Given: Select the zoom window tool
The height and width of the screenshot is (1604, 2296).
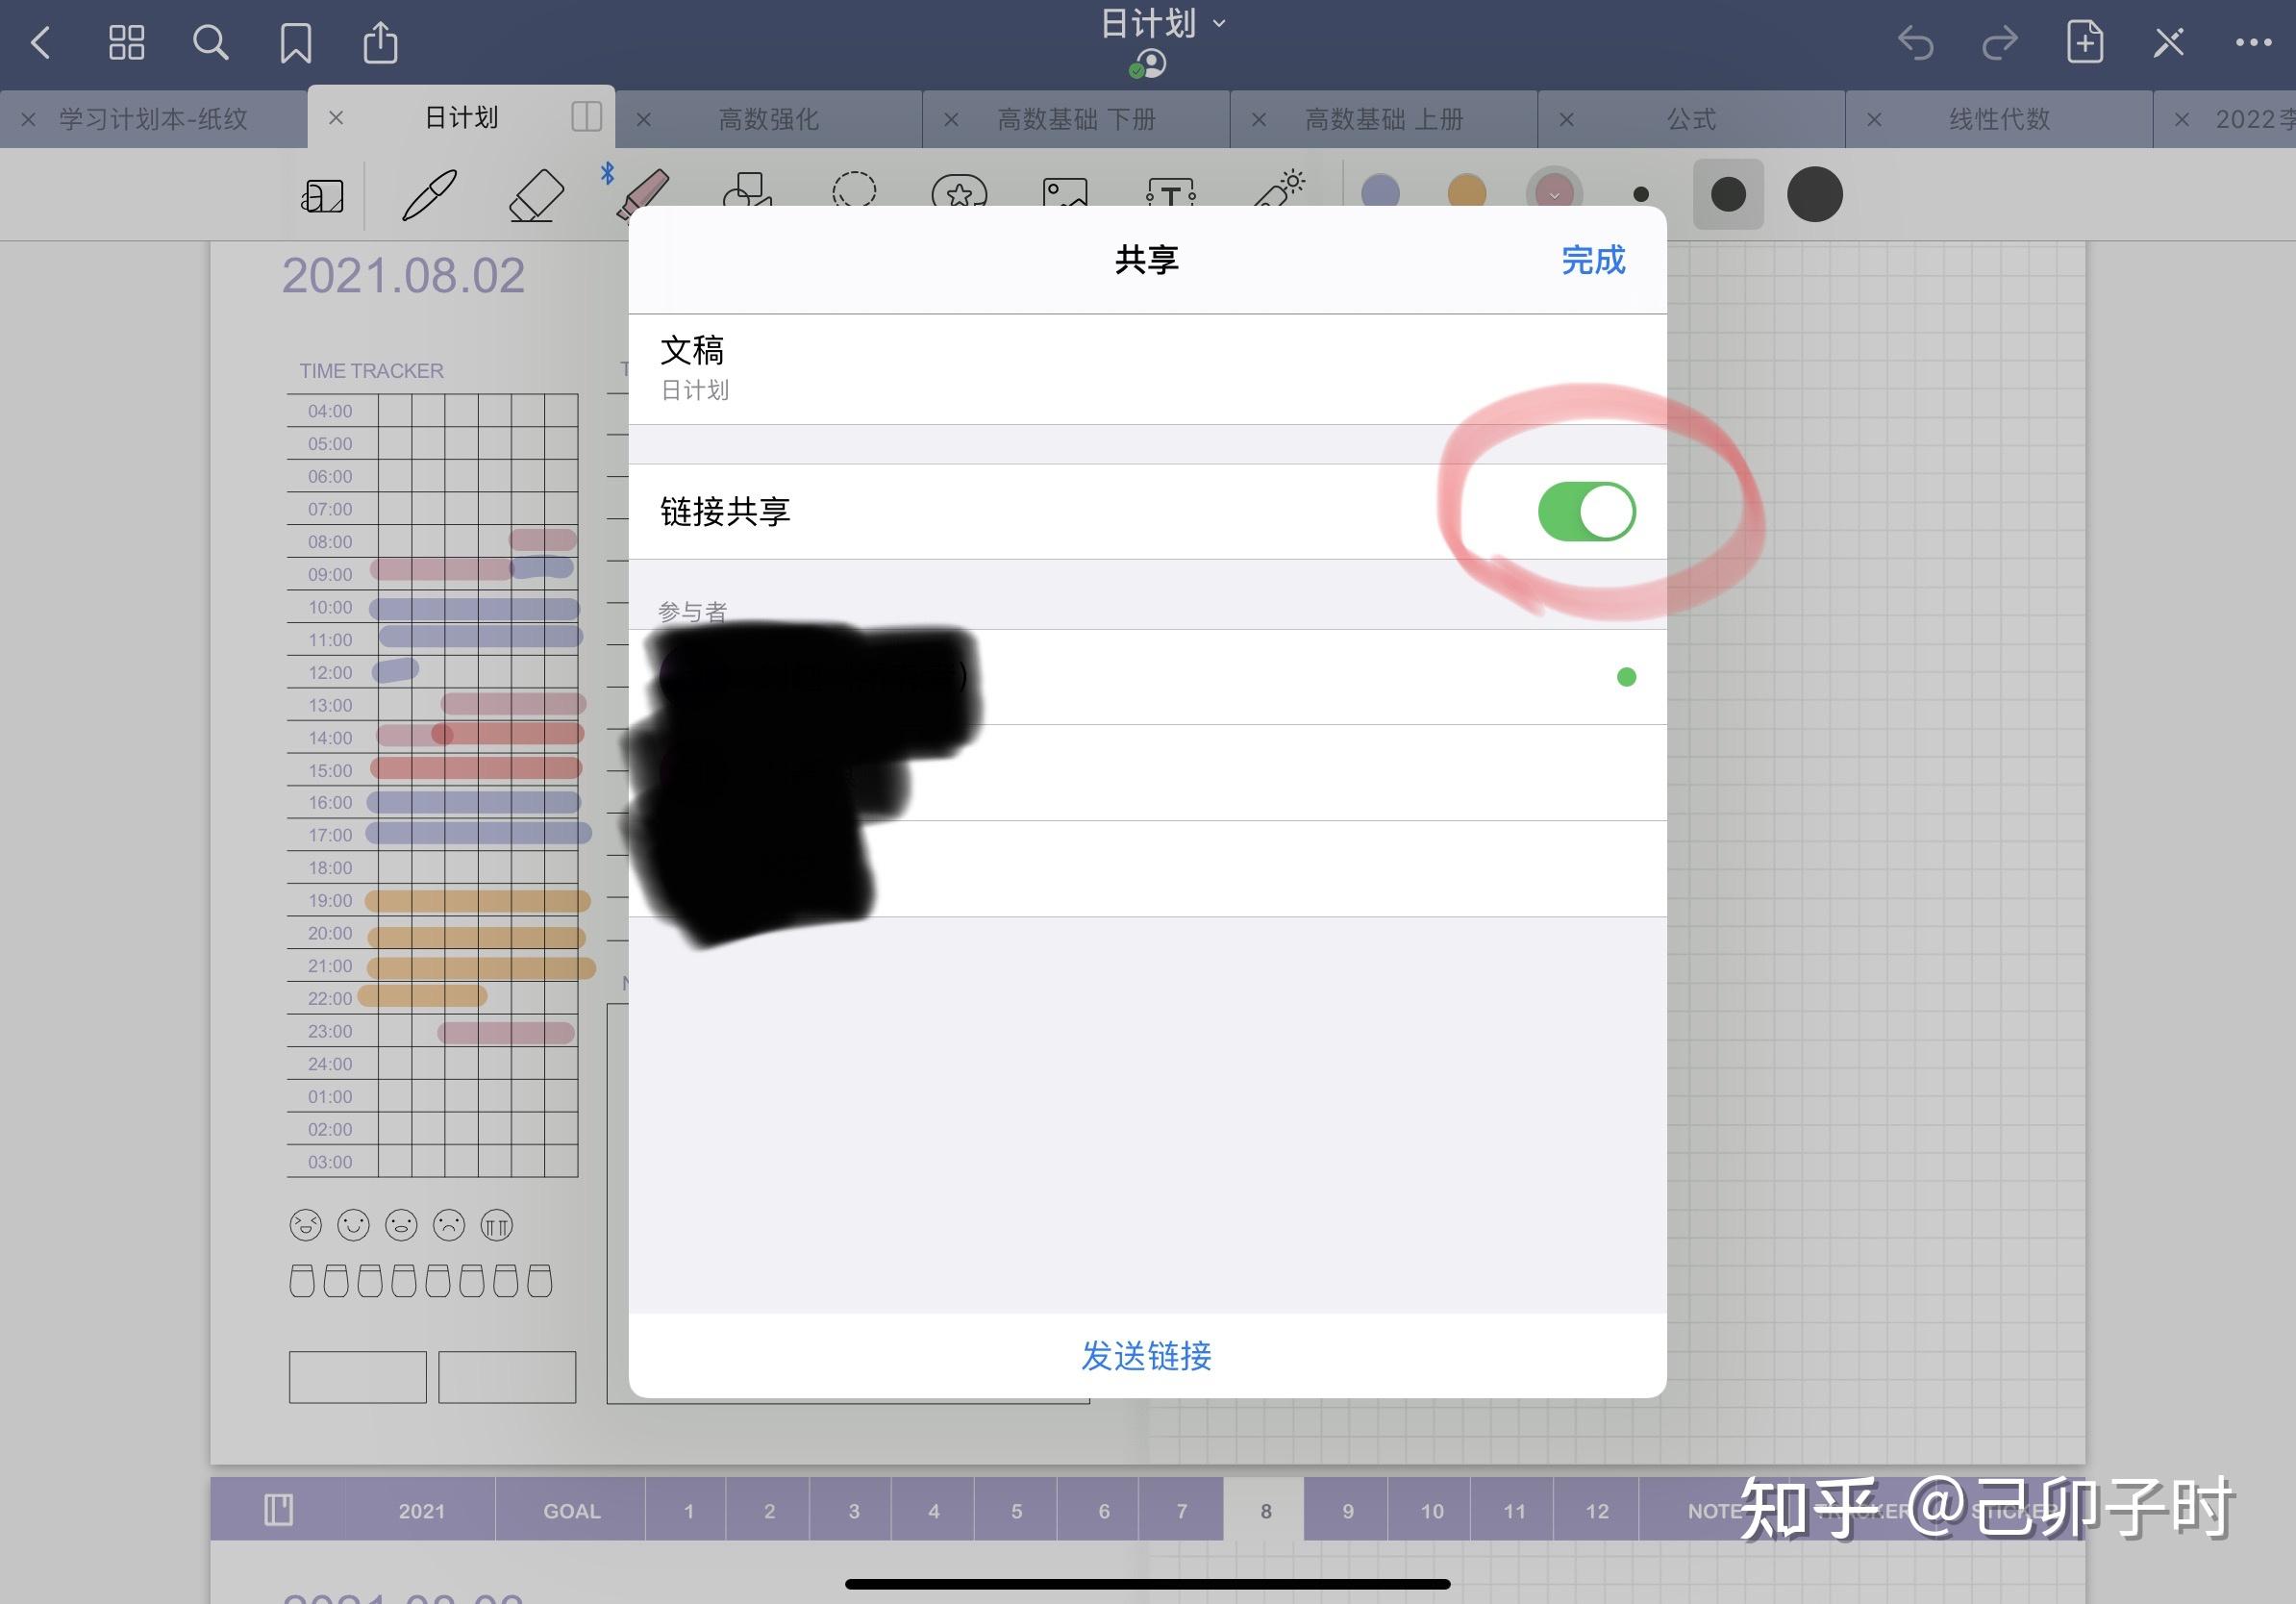Looking at the screenshot, I should click(x=322, y=195).
